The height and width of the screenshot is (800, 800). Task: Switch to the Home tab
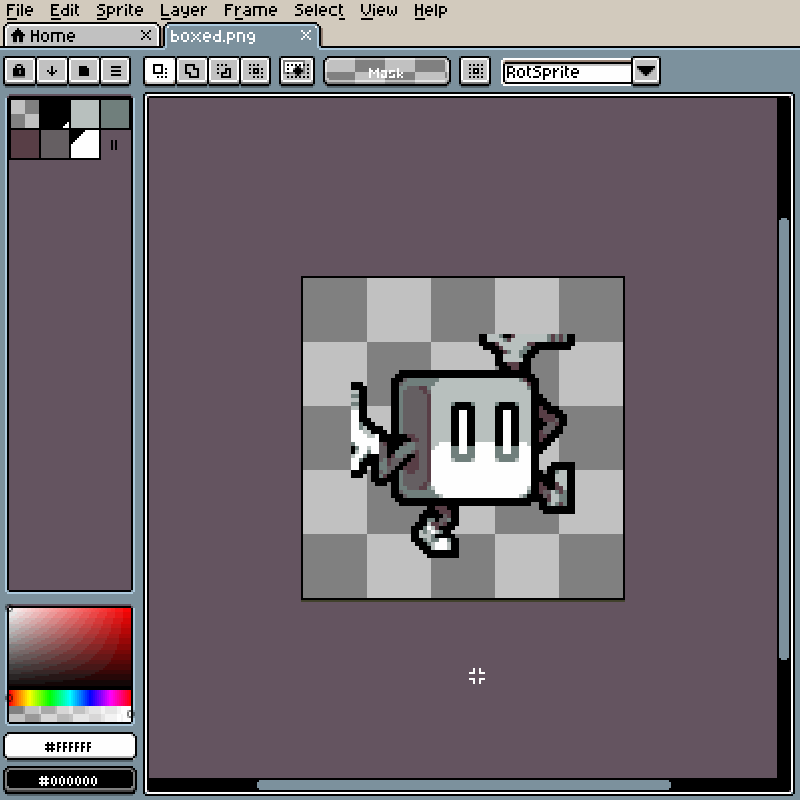pos(70,36)
